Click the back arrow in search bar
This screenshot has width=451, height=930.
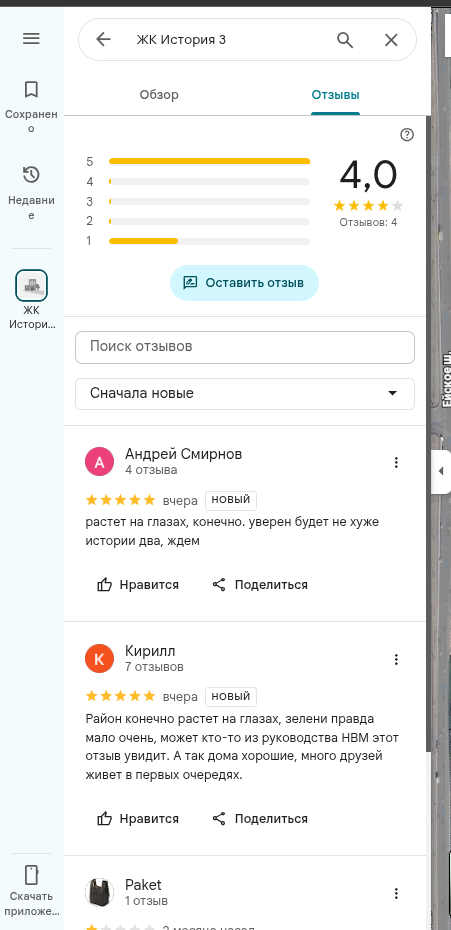(x=103, y=40)
